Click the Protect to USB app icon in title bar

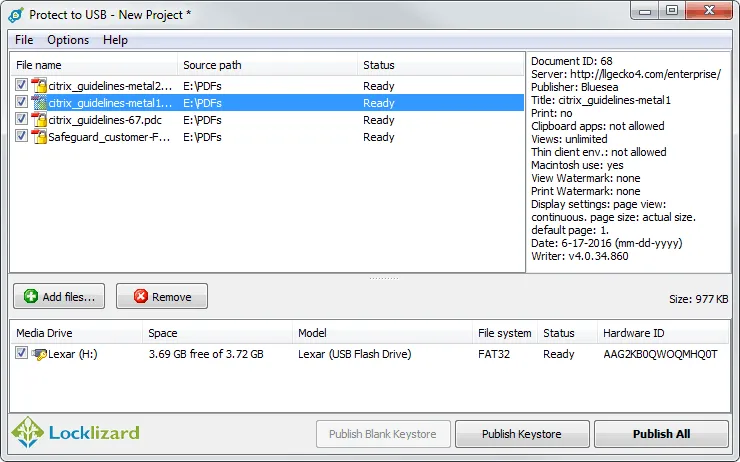point(16,15)
